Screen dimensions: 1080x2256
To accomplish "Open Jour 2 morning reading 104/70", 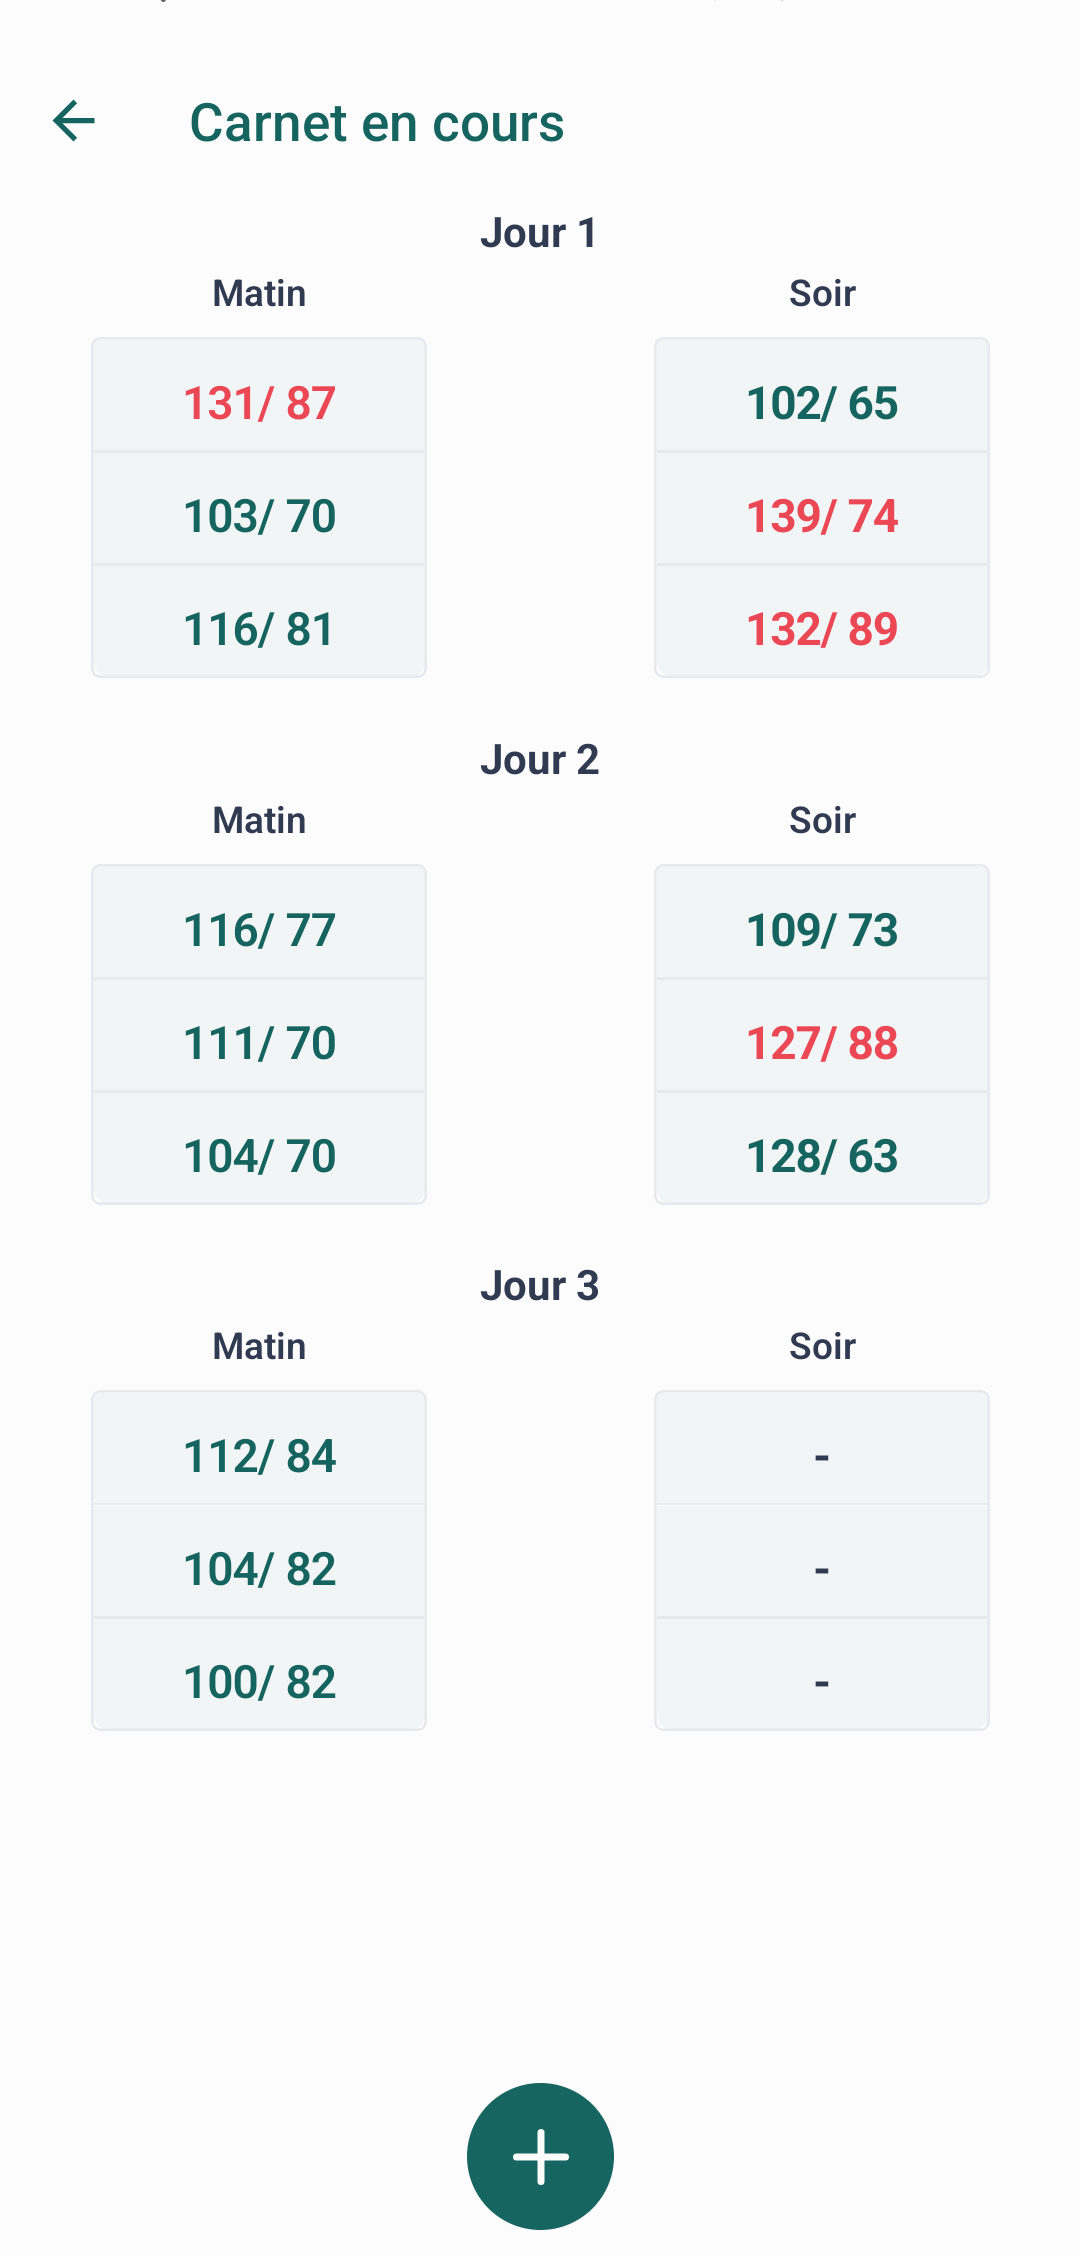I will coord(259,1148).
